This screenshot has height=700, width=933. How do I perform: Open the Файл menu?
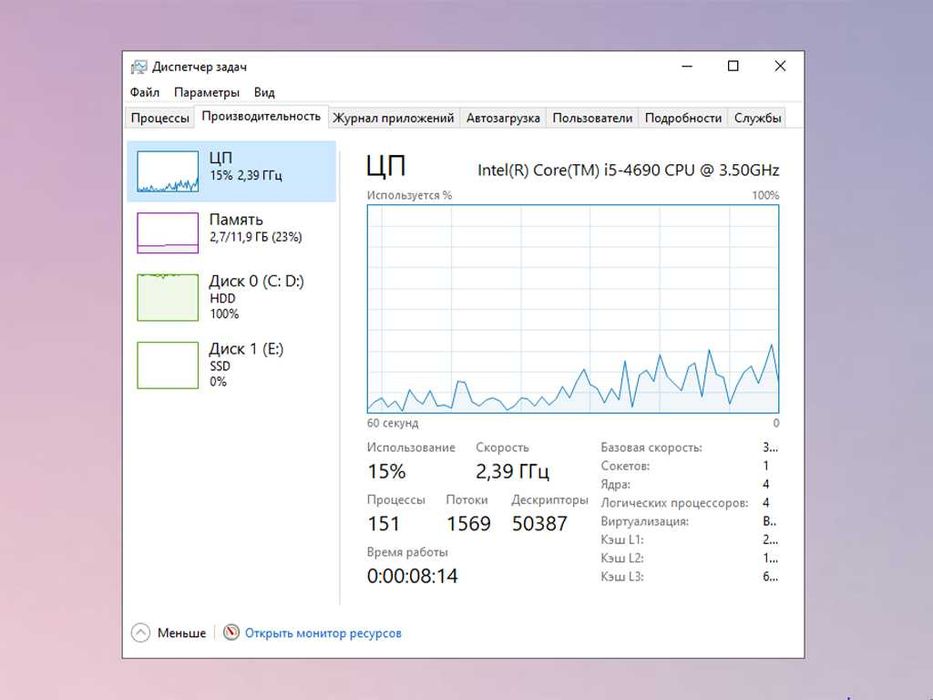[x=145, y=92]
